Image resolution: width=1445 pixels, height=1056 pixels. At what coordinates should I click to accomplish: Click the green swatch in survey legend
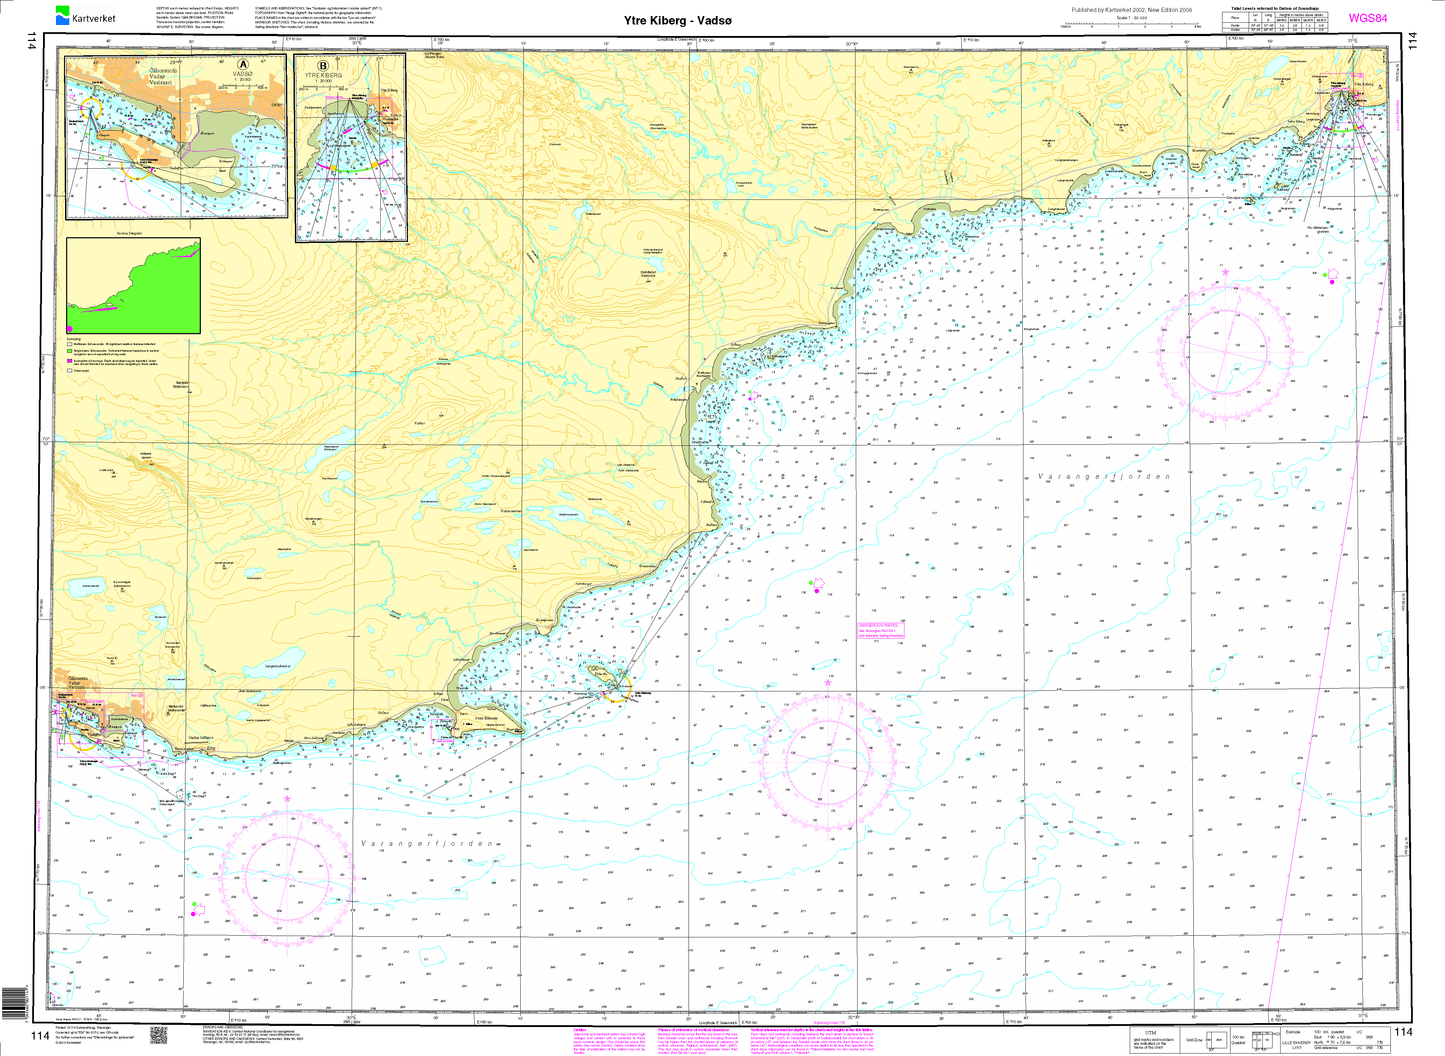[69, 352]
